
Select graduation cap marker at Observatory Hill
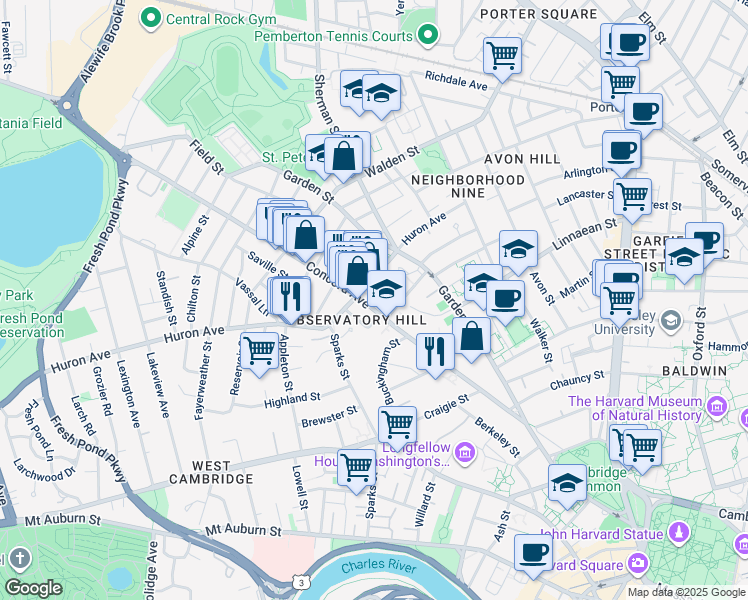386,290
